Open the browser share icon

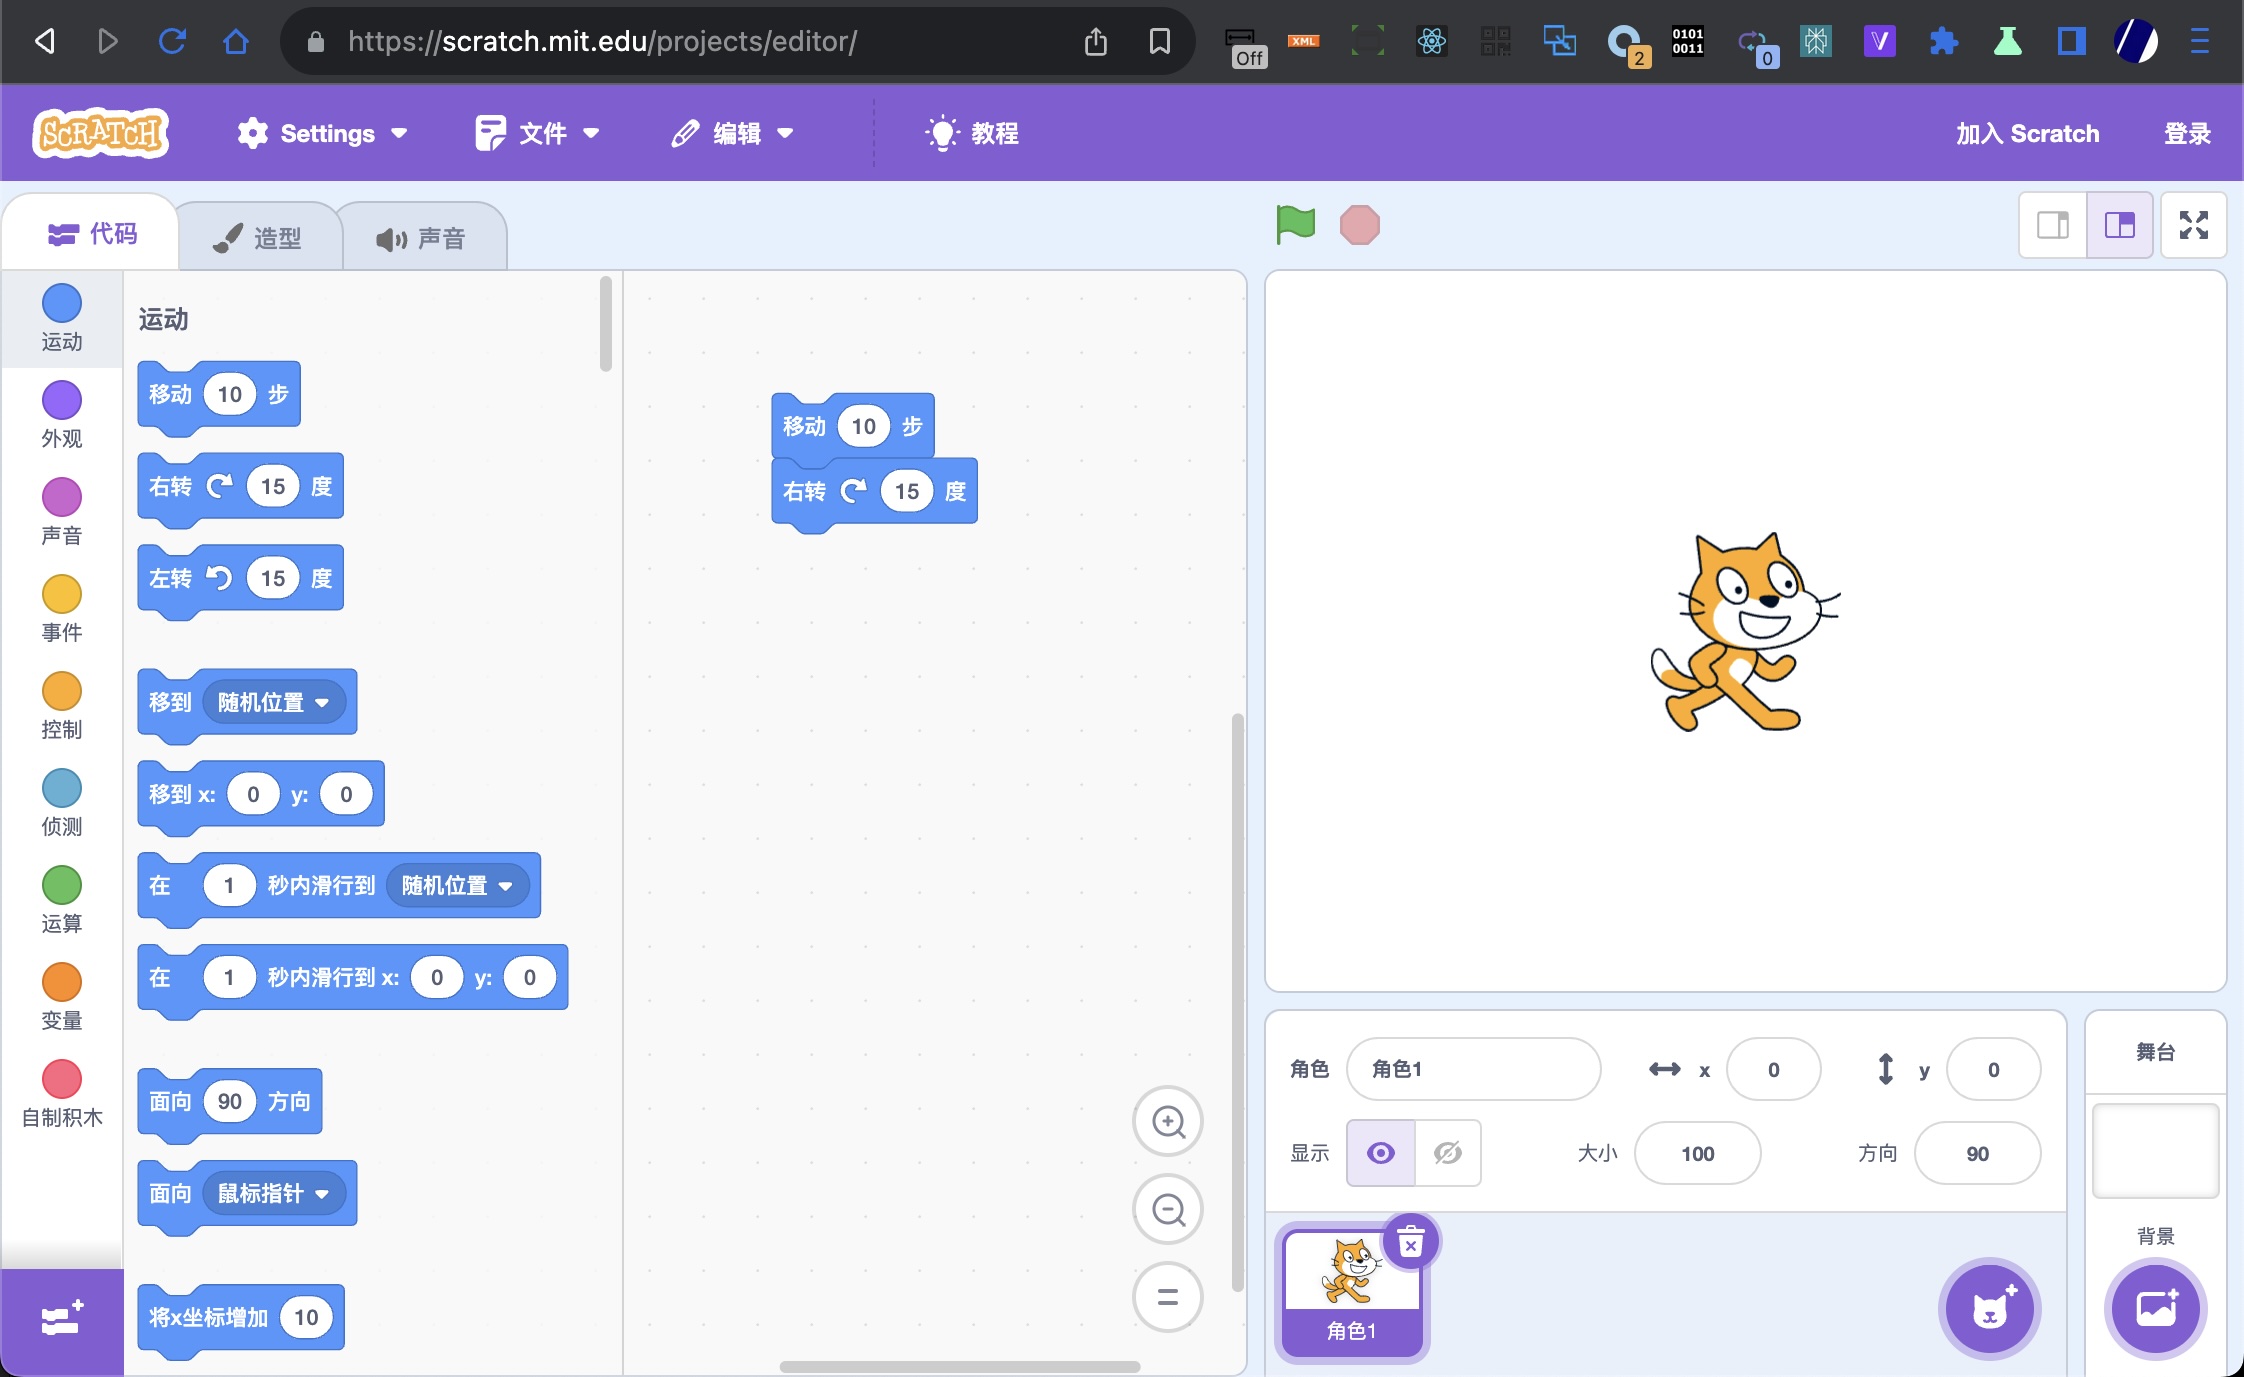1096,41
